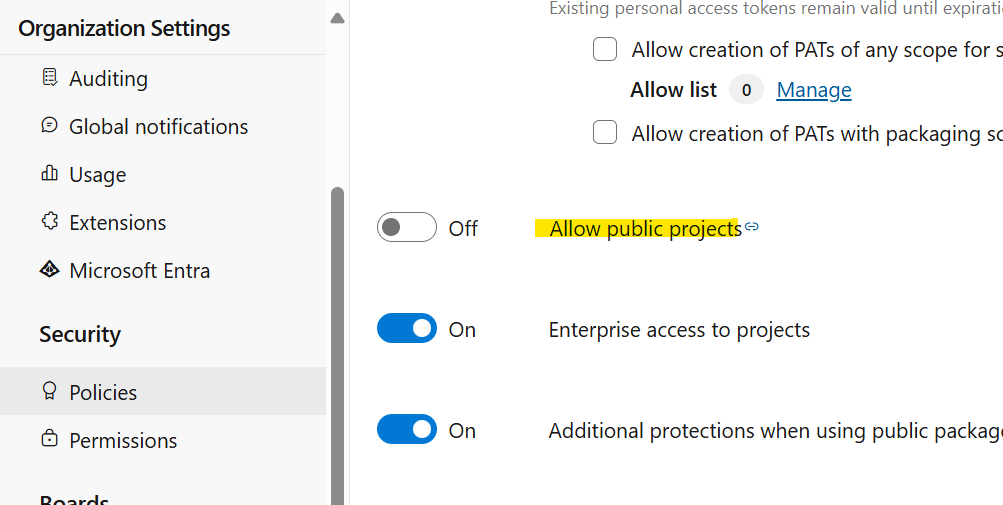Viewport: 1003px width, 505px height.
Task: Turn off Additional protections for public packages
Action: 407,429
